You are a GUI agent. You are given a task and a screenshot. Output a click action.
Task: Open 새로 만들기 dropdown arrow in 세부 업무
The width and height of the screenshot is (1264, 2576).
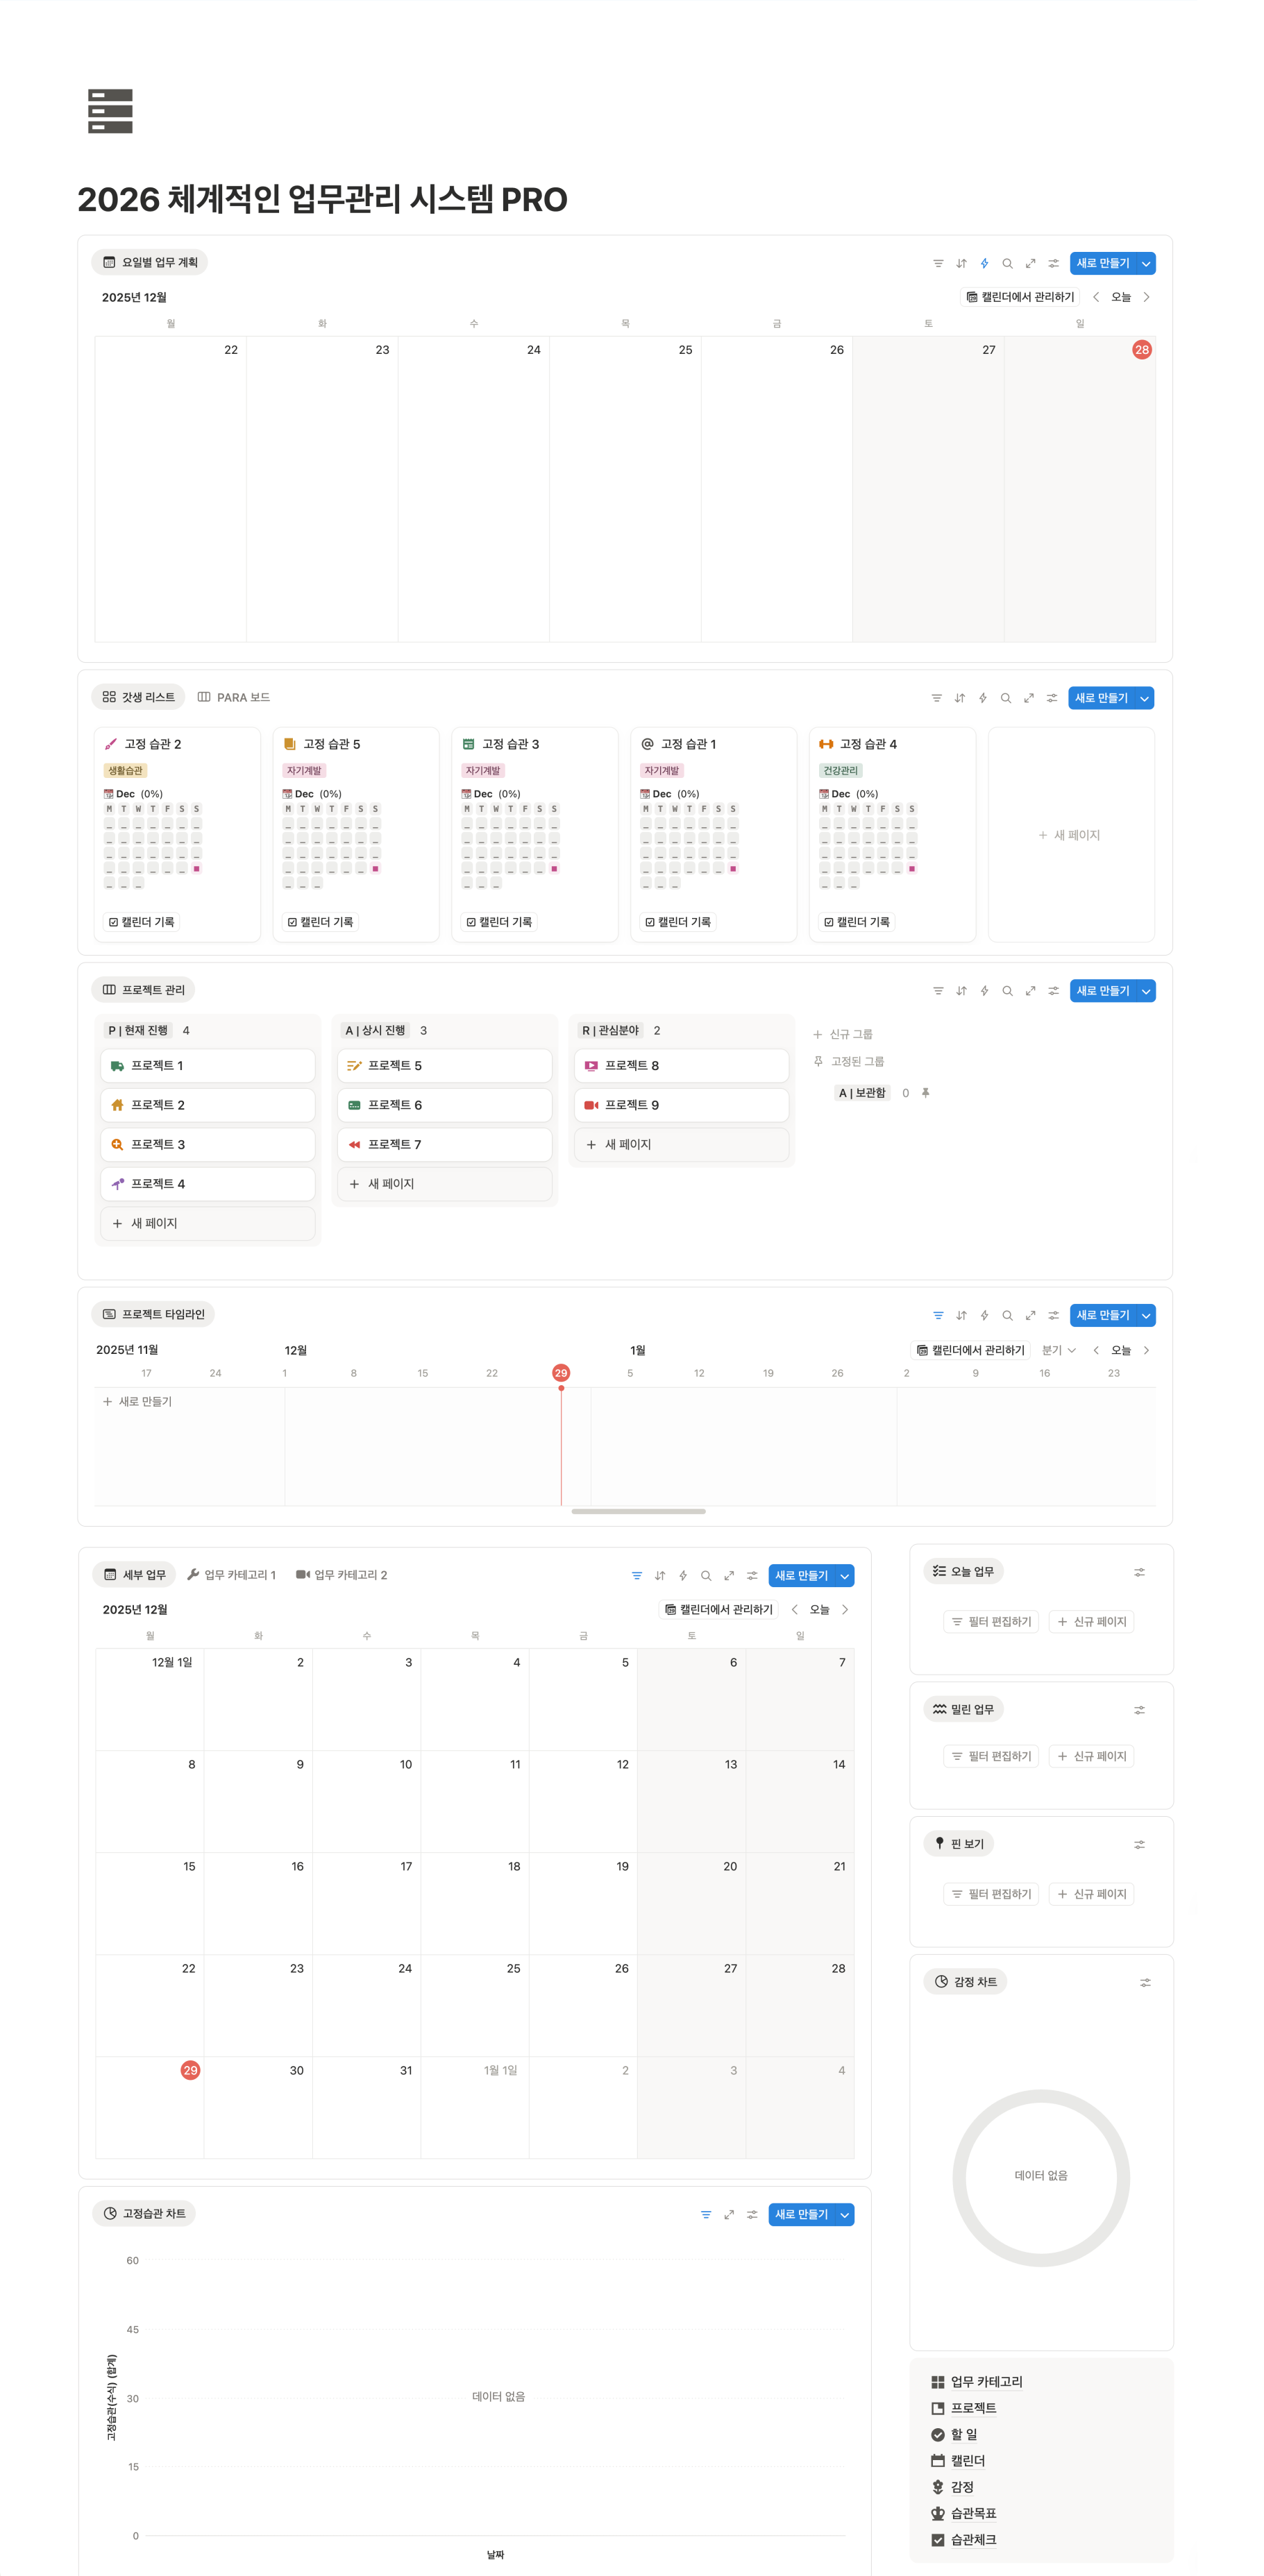845,1575
